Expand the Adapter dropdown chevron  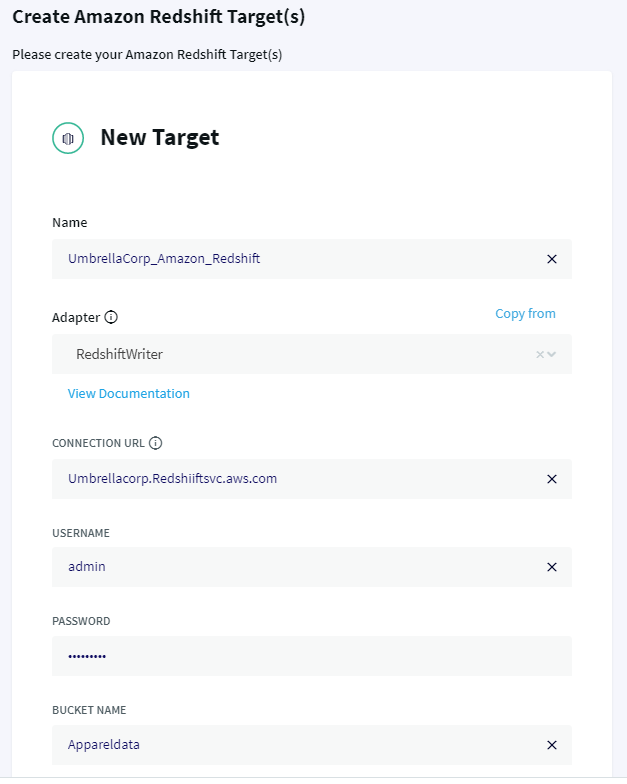point(552,354)
